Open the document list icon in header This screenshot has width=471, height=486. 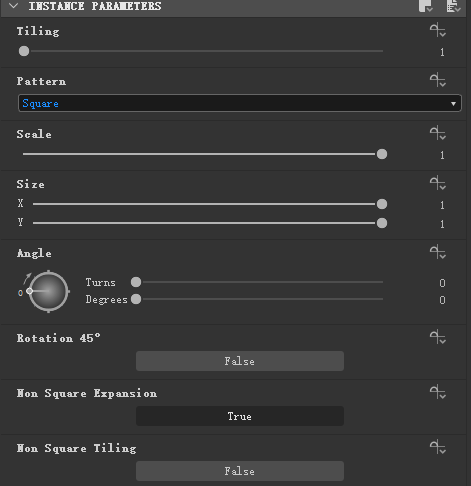coord(453,6)
